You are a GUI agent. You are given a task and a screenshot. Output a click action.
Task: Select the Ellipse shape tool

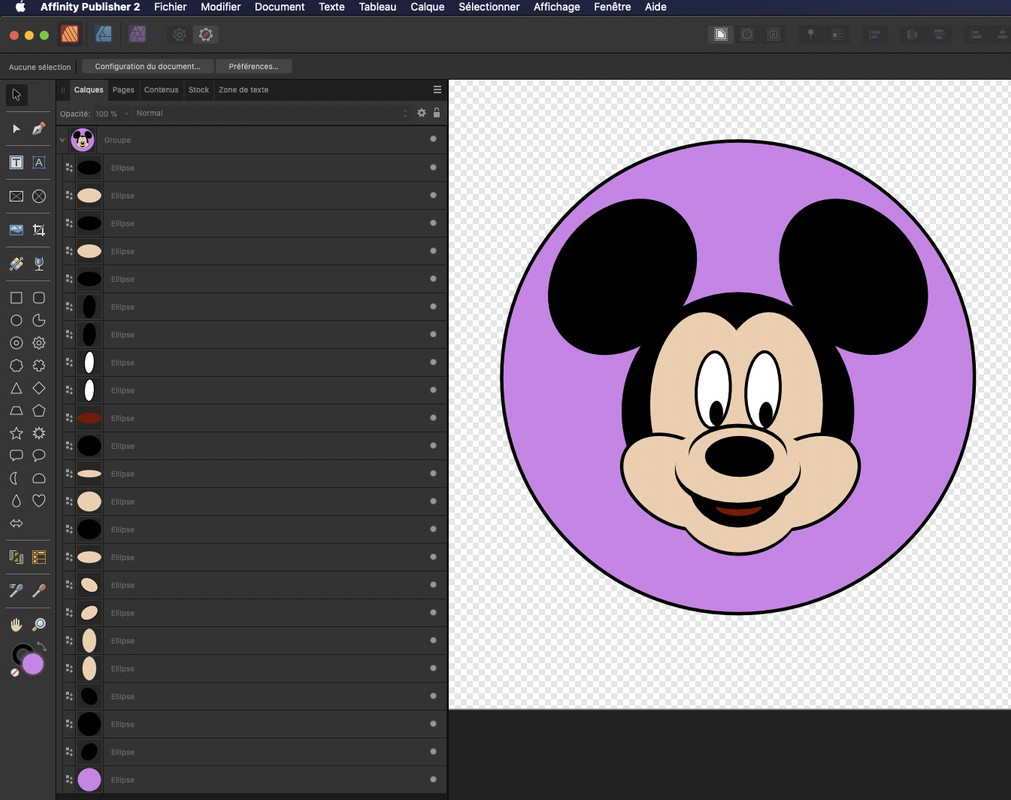16,320
